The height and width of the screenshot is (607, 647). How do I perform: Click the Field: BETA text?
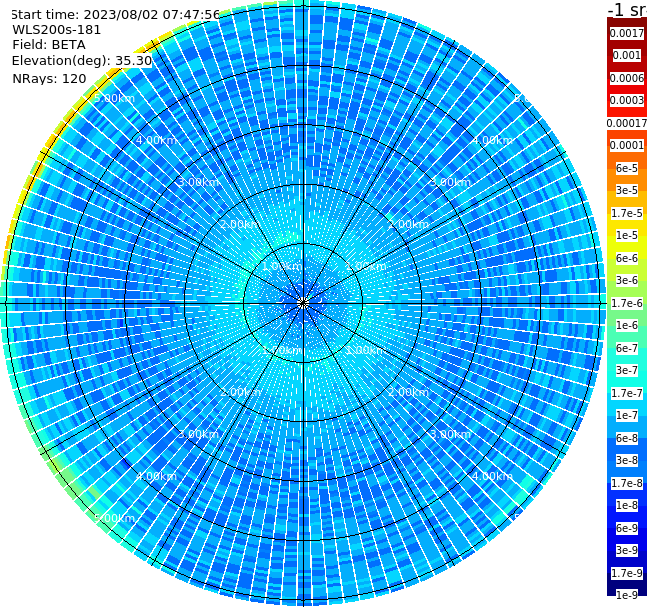point(49,45)
